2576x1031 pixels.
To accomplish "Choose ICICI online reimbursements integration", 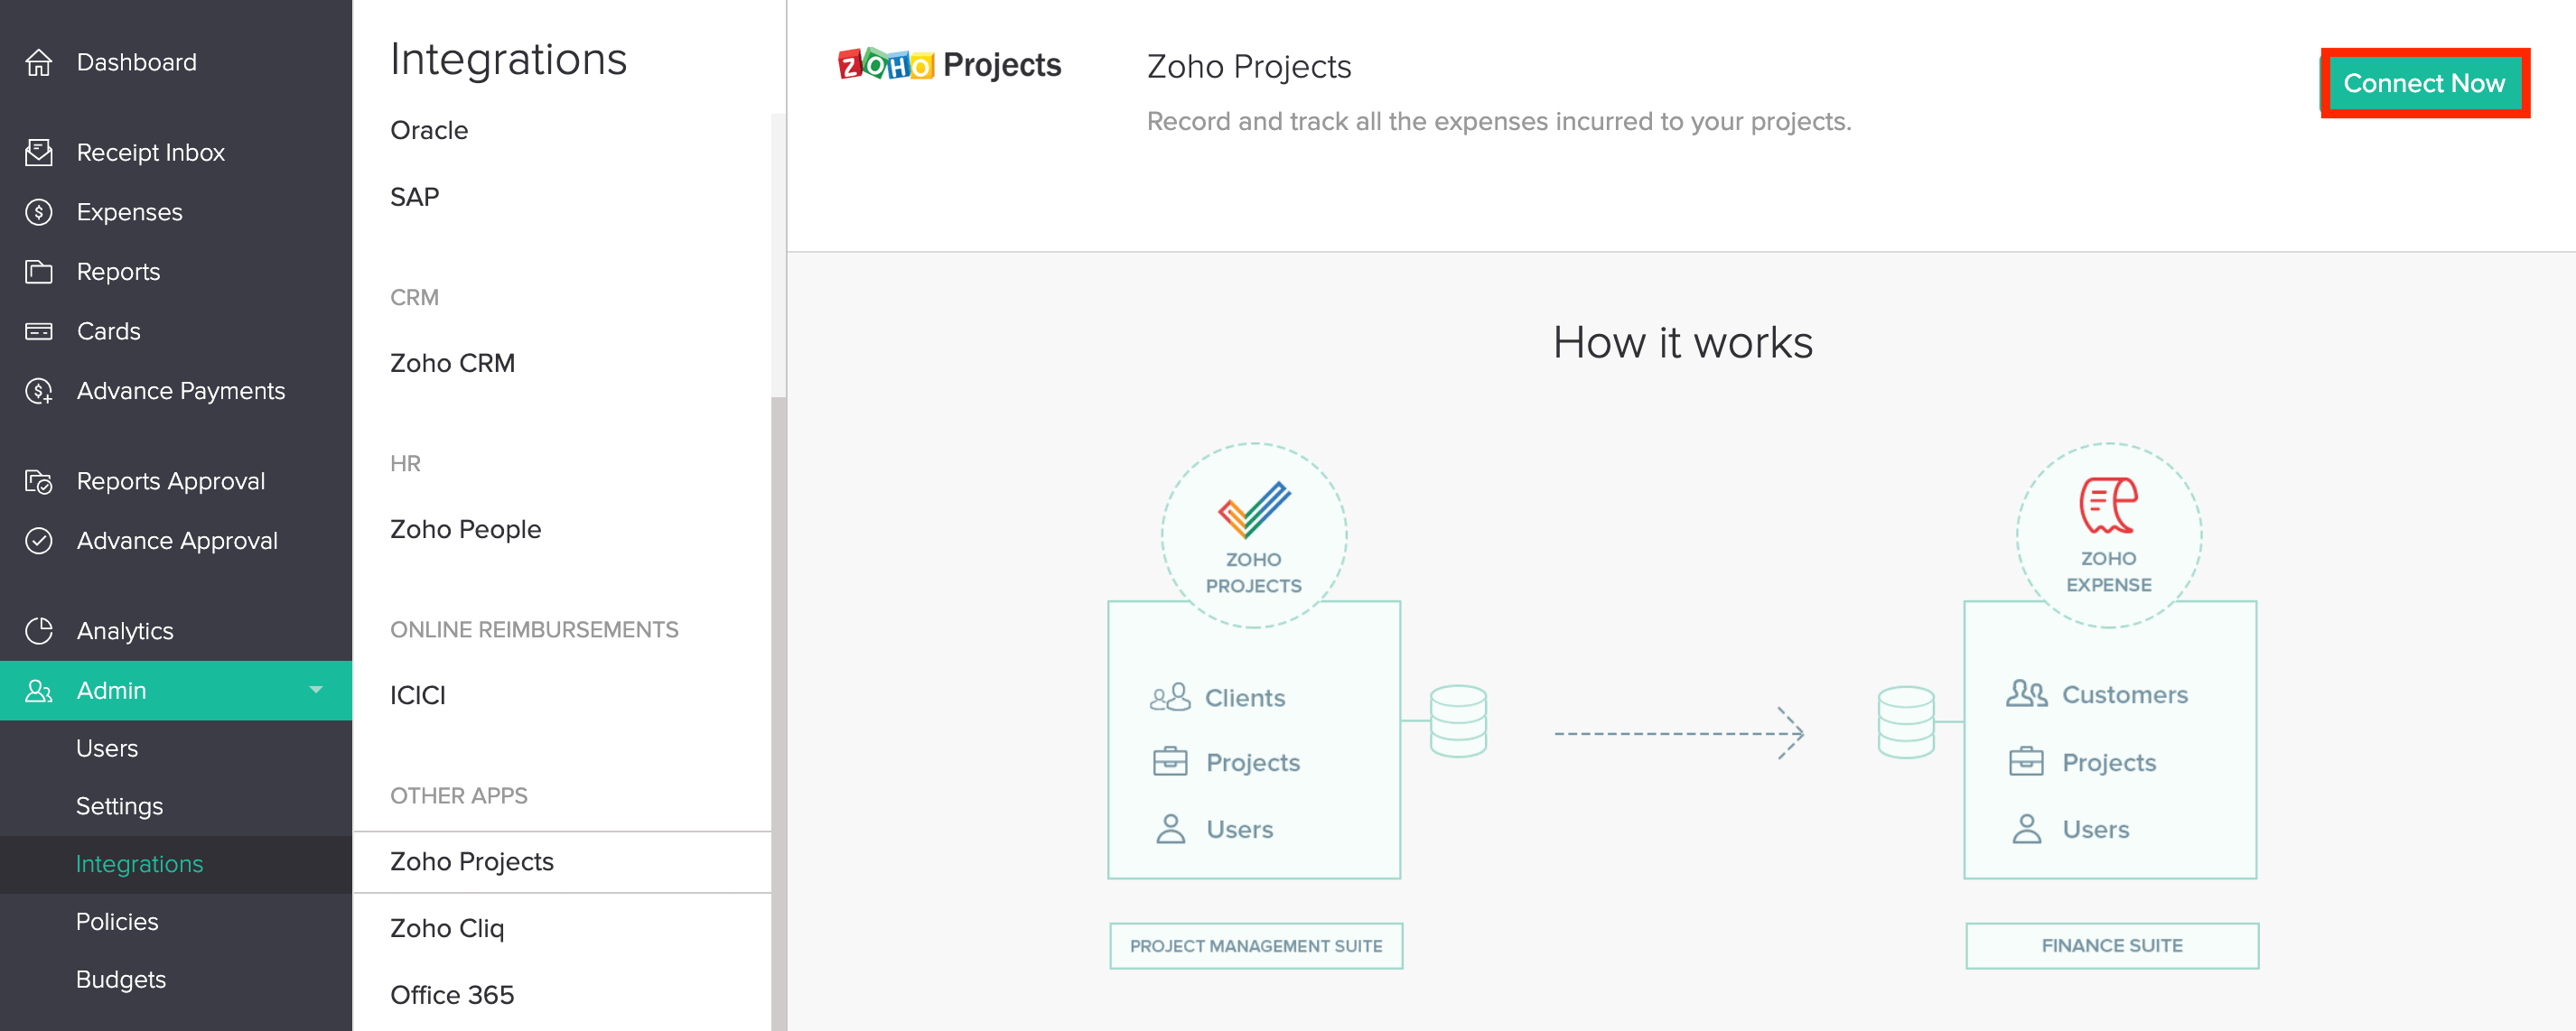I will point(417,695).
